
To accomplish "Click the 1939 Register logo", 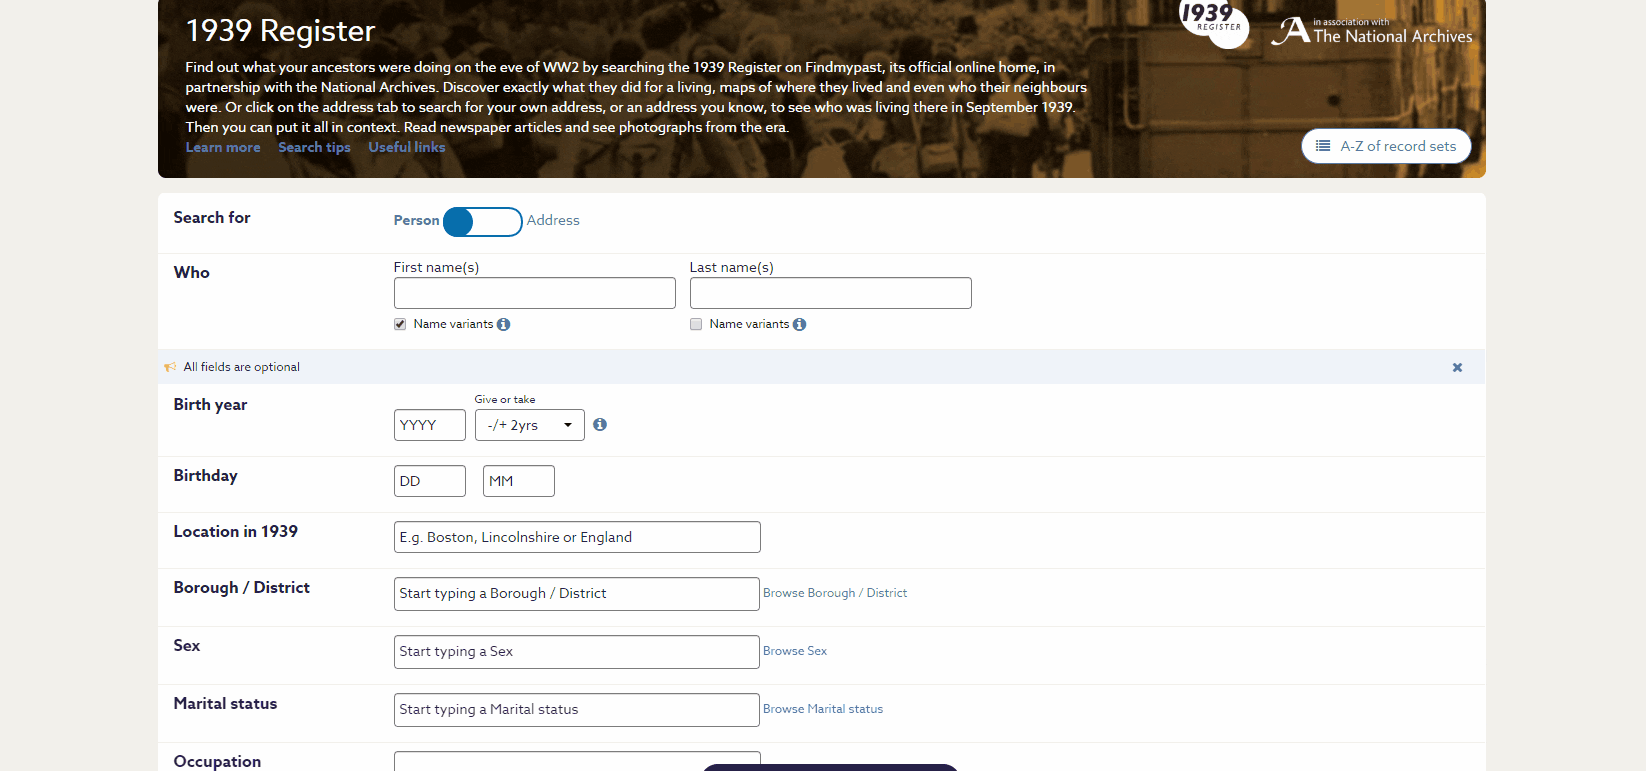I will [x=1214, y=22].
